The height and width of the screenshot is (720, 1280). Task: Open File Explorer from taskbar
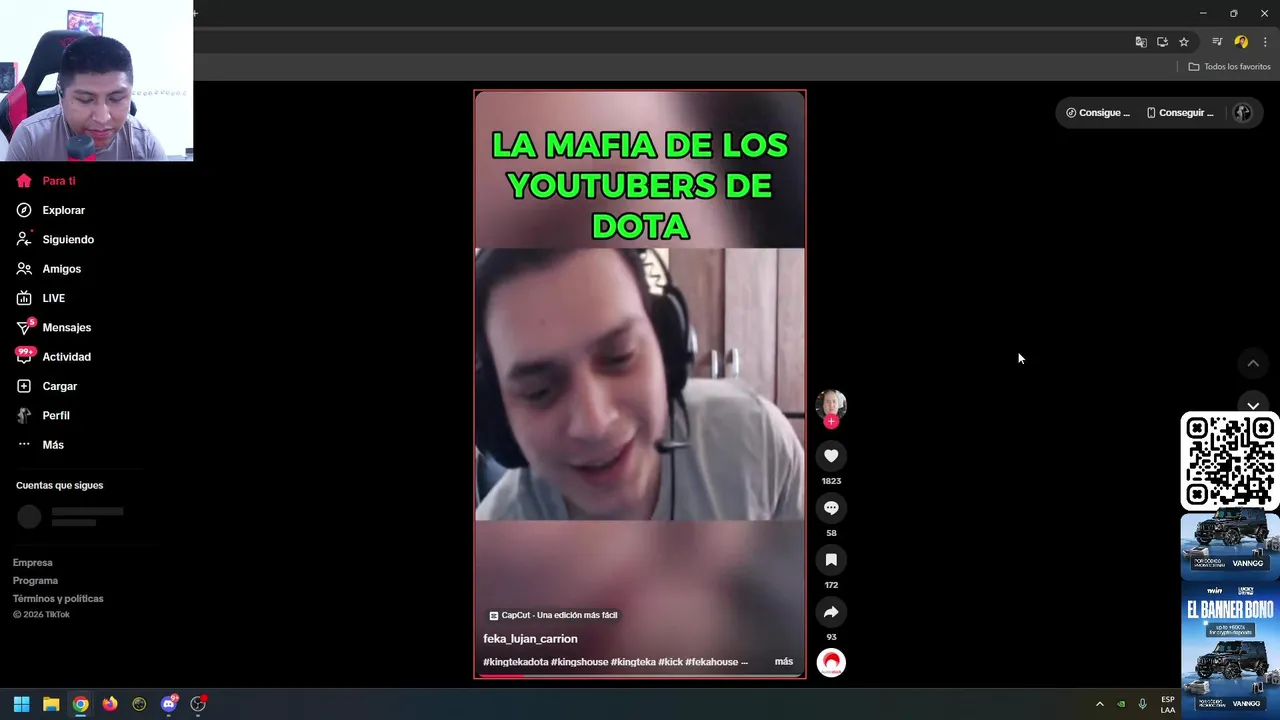pos(51,704)
